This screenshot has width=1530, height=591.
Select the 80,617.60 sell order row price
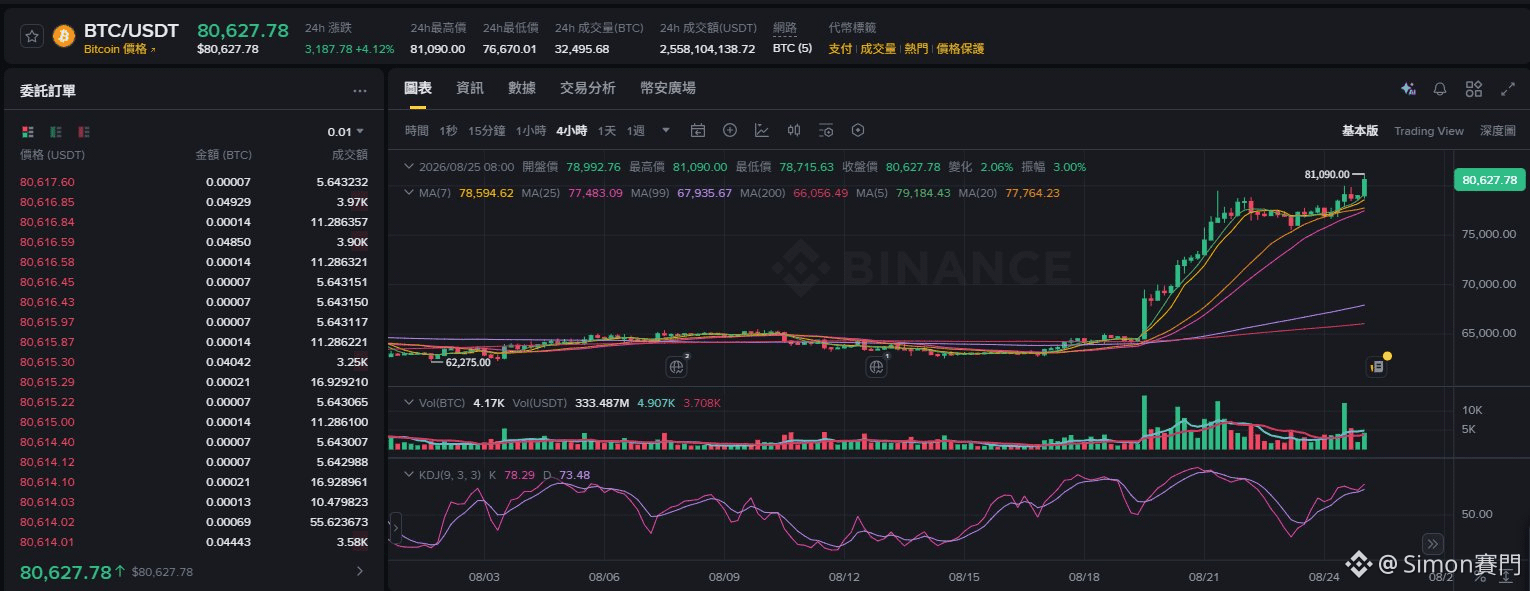(47, 182)
